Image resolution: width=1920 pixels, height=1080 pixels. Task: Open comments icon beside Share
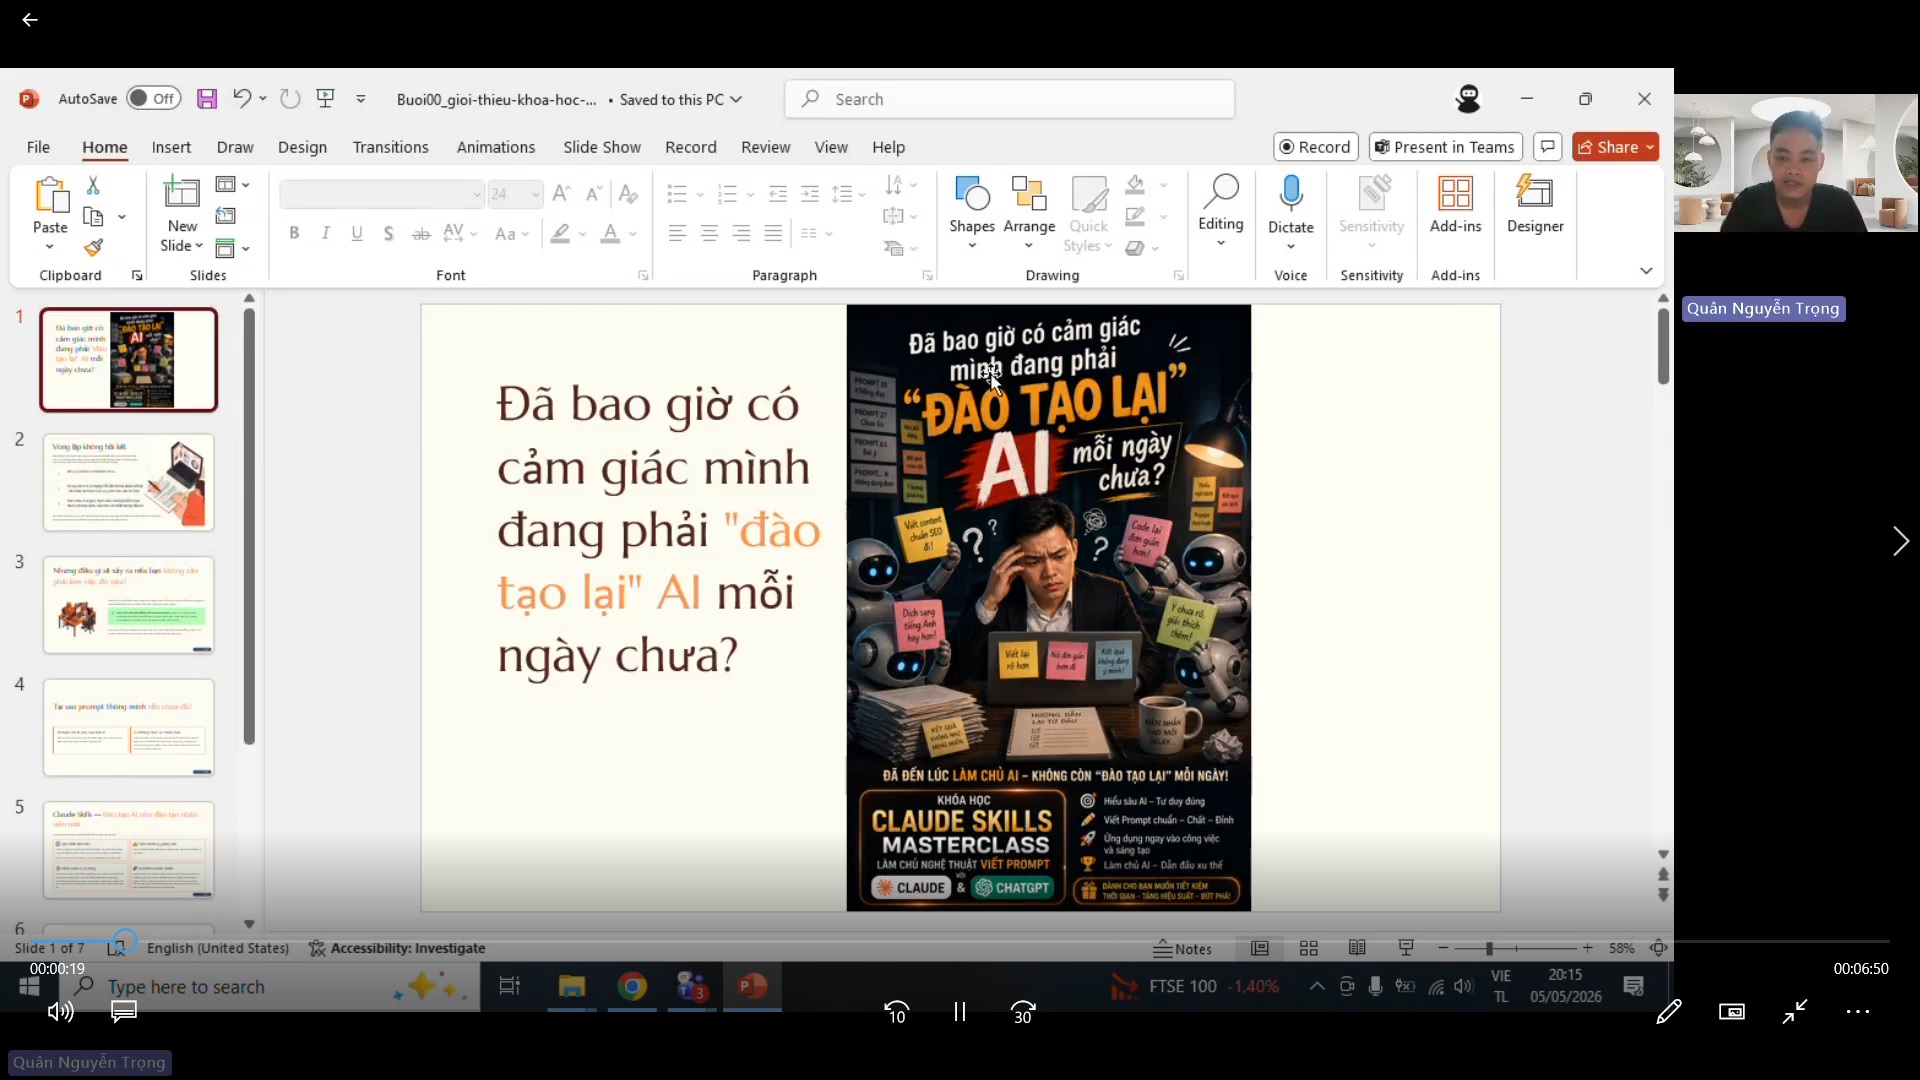click(x=1548, y=147)
